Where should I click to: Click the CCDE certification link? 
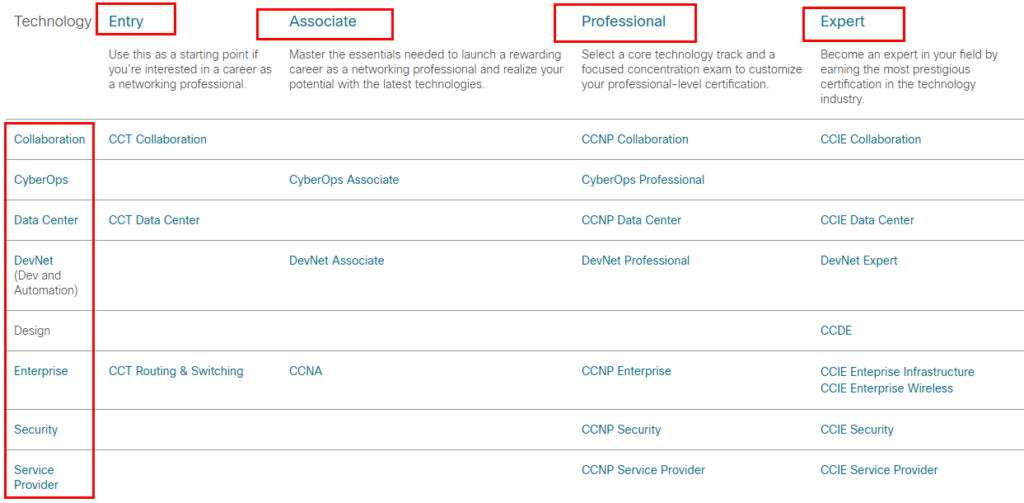[x=836, y=330]
